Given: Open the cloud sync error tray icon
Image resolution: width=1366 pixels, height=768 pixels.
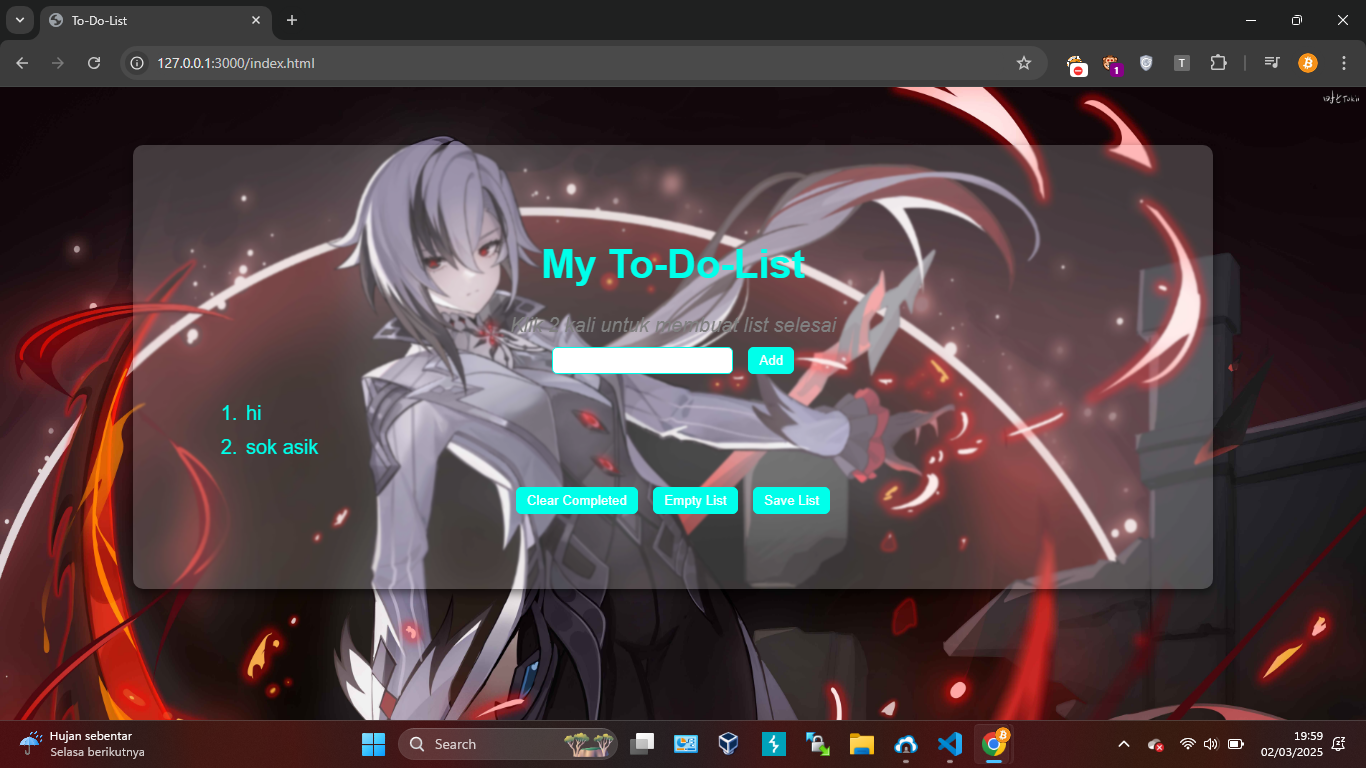Looking at the screenshot, I should tap(1155, 744).
